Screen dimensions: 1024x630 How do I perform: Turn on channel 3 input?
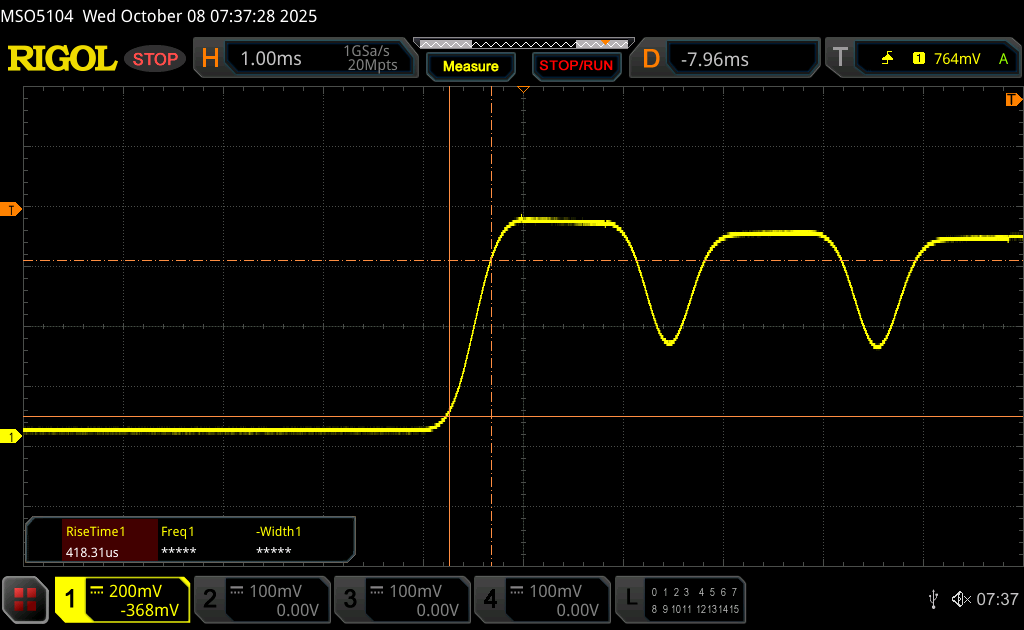tap(400, 599)
